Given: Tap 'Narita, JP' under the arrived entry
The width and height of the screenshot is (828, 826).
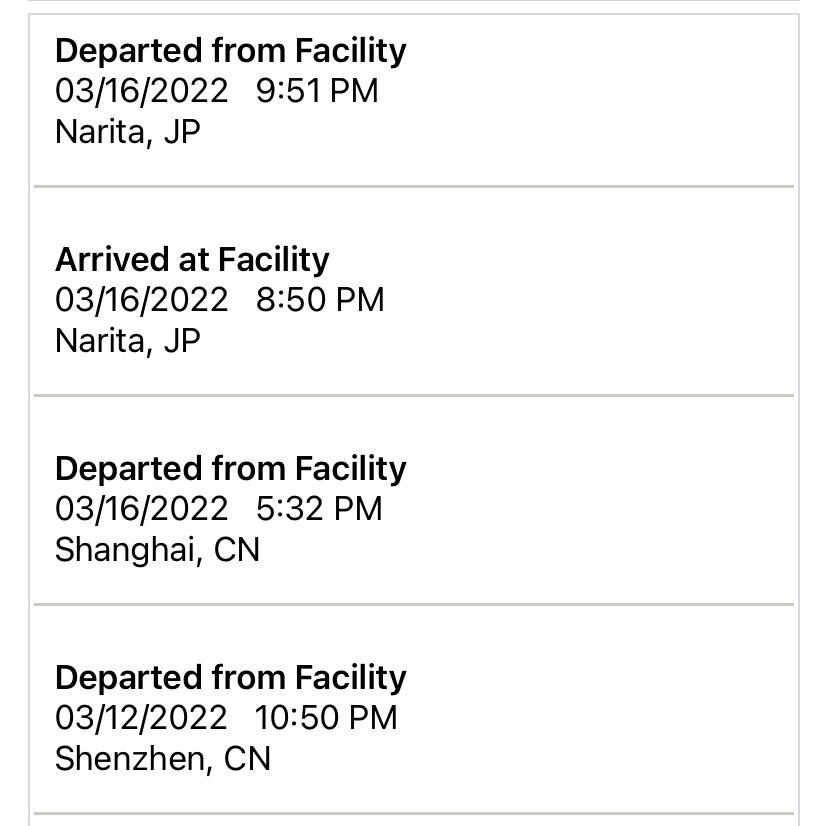Looking at the screenshot, I should [128, 341].
